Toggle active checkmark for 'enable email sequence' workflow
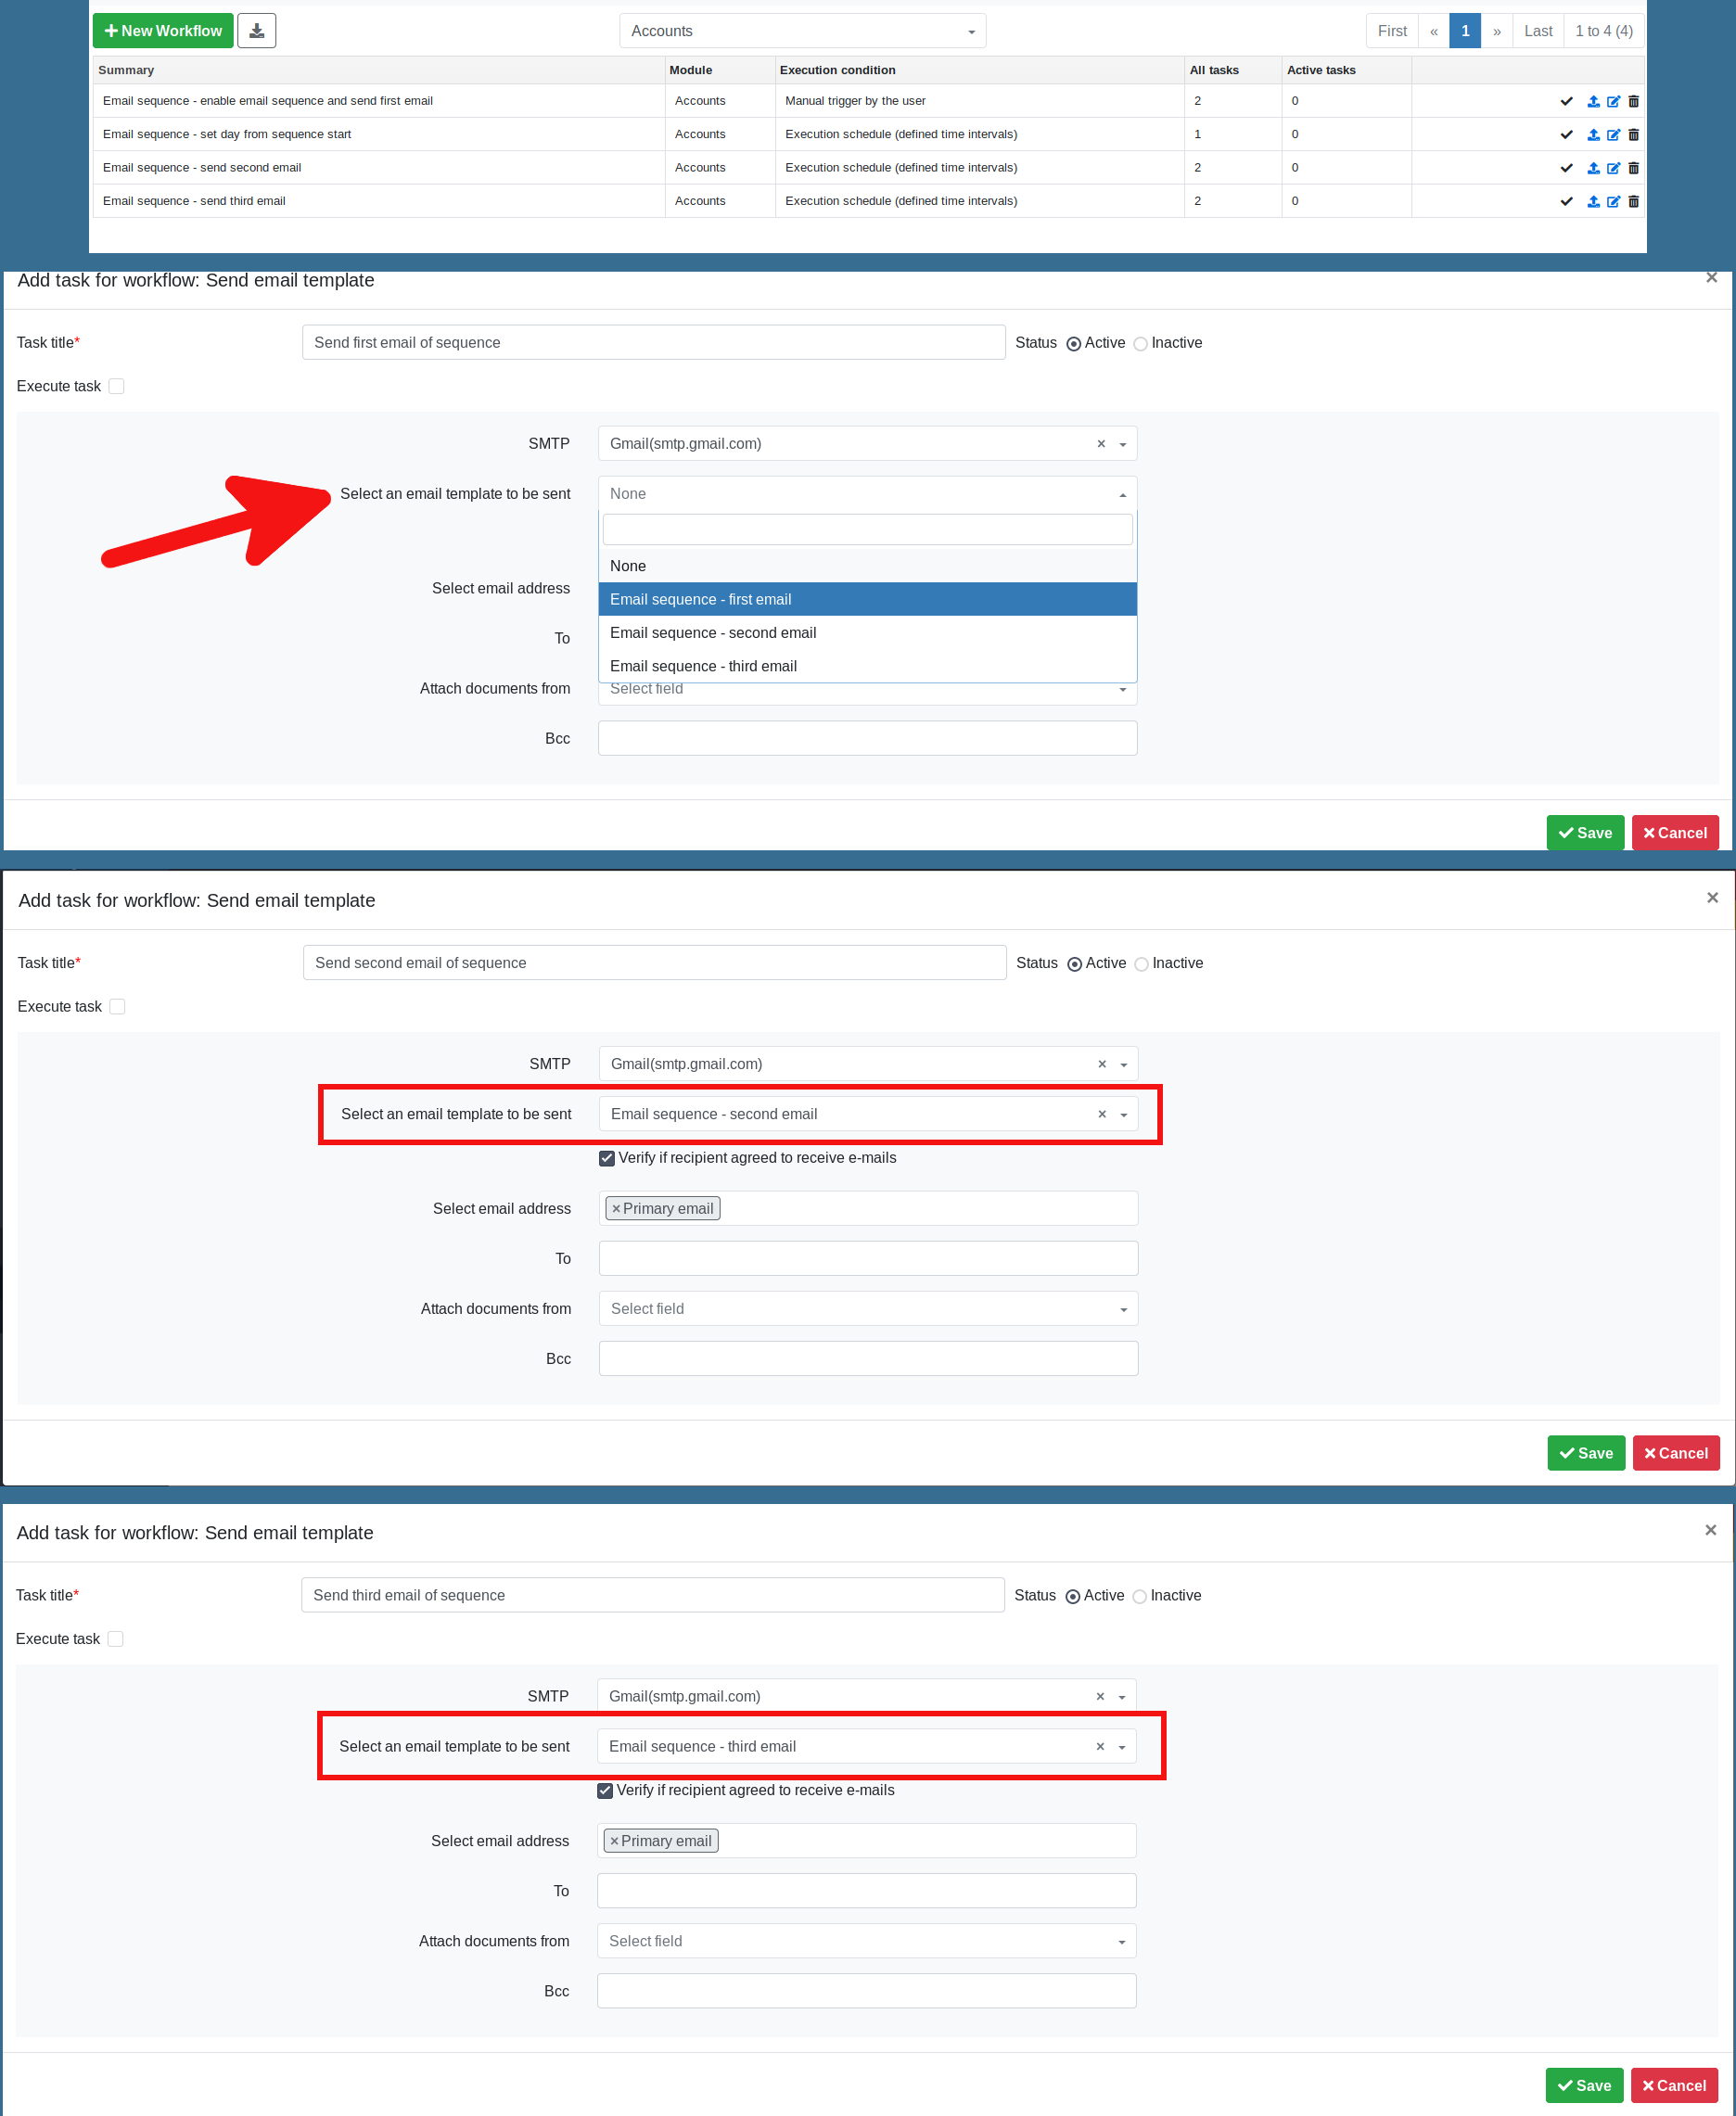The height and width of the screenshot is (2116, 1736). point(1566,101)
